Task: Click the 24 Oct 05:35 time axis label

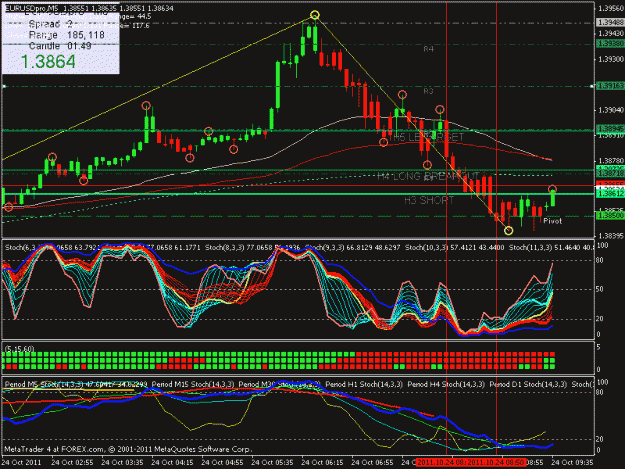Action: pyautogui.click(x=272, y=463)
